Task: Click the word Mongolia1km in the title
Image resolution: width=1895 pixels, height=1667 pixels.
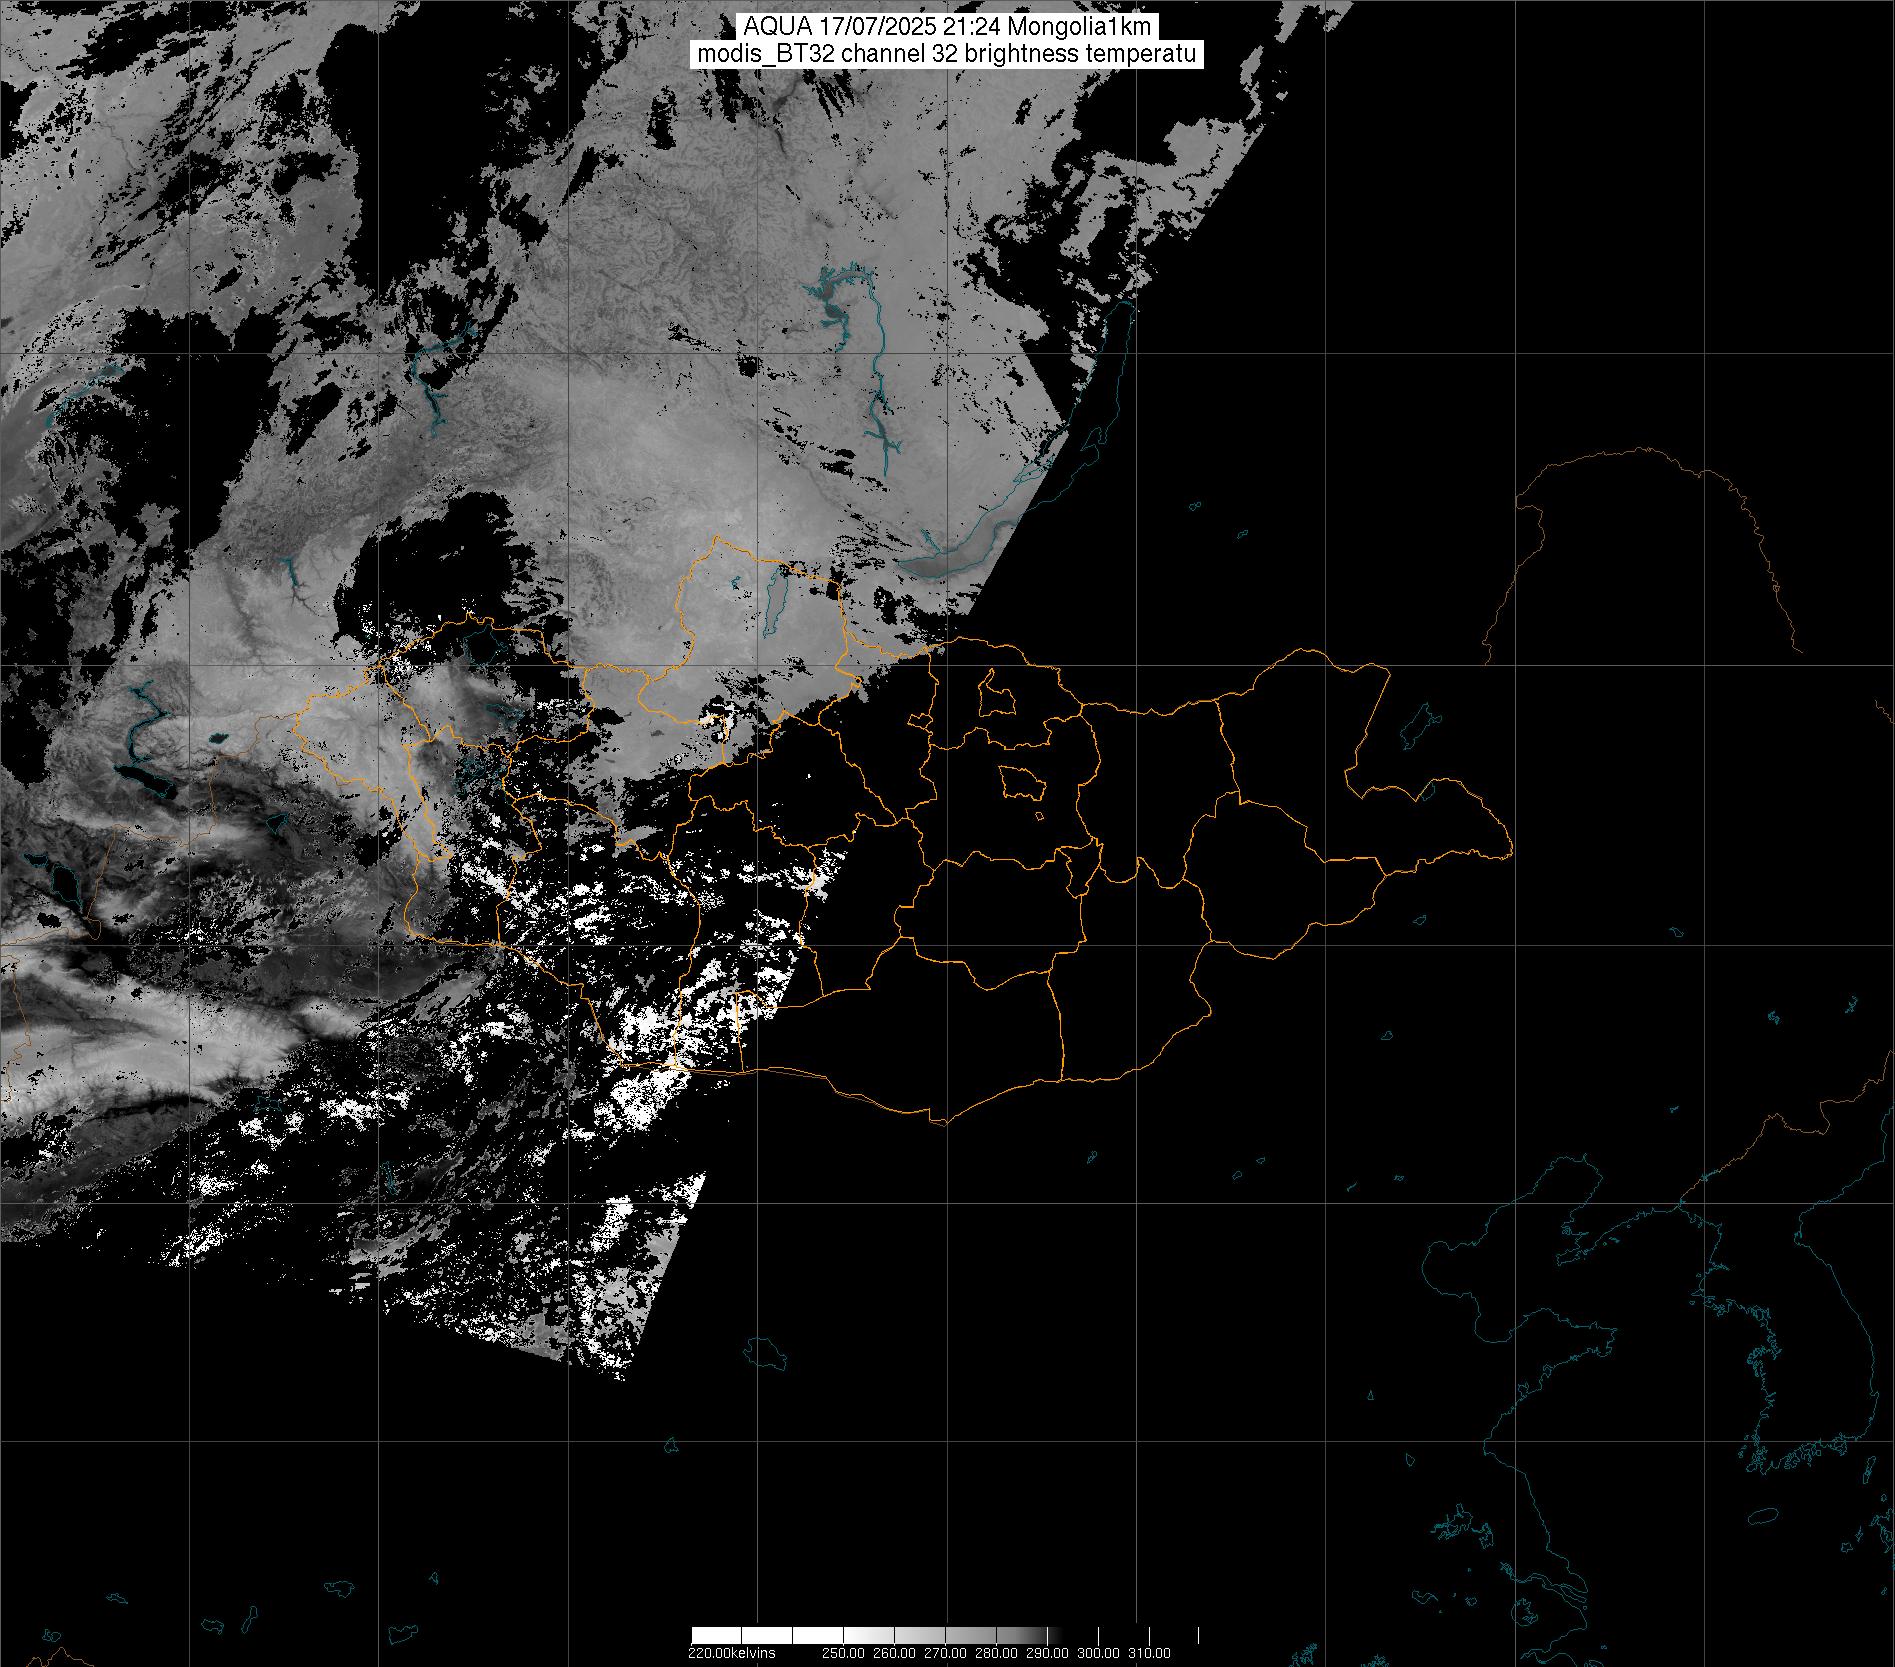Action: click(x=1096, y=28)
